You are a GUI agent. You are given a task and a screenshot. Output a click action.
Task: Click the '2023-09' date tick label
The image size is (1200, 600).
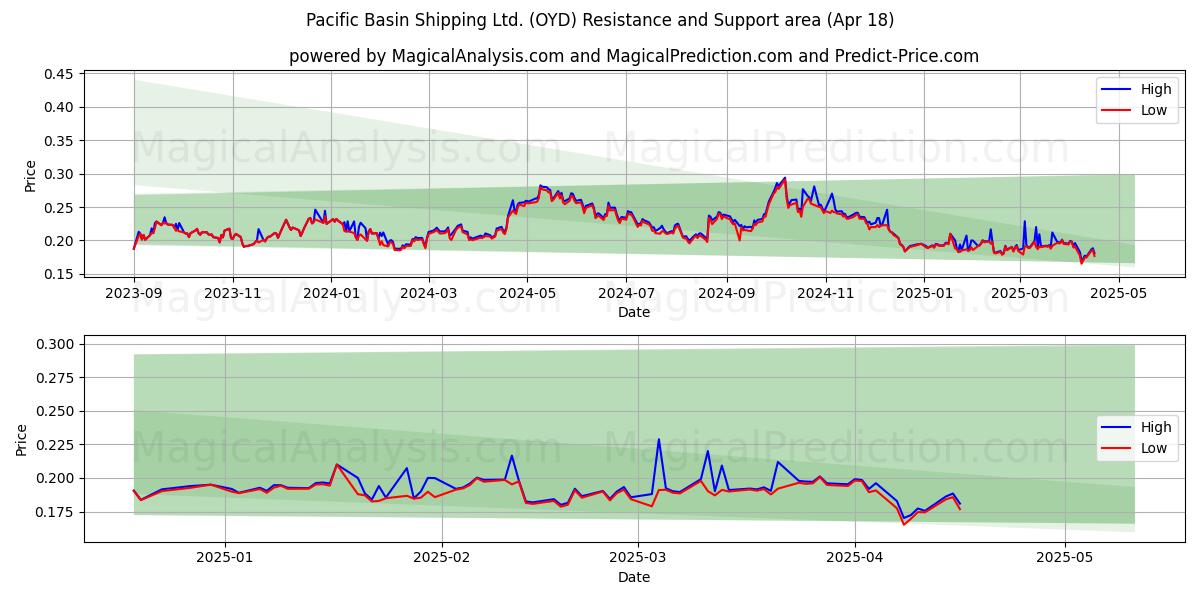134,294
